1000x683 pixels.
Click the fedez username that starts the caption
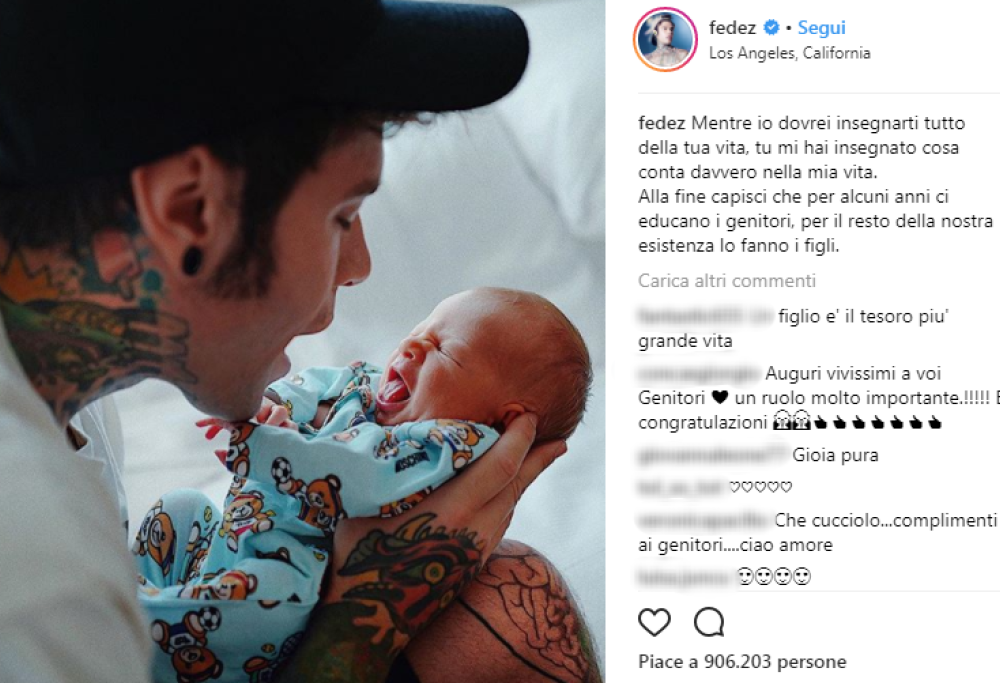point(662,123)
